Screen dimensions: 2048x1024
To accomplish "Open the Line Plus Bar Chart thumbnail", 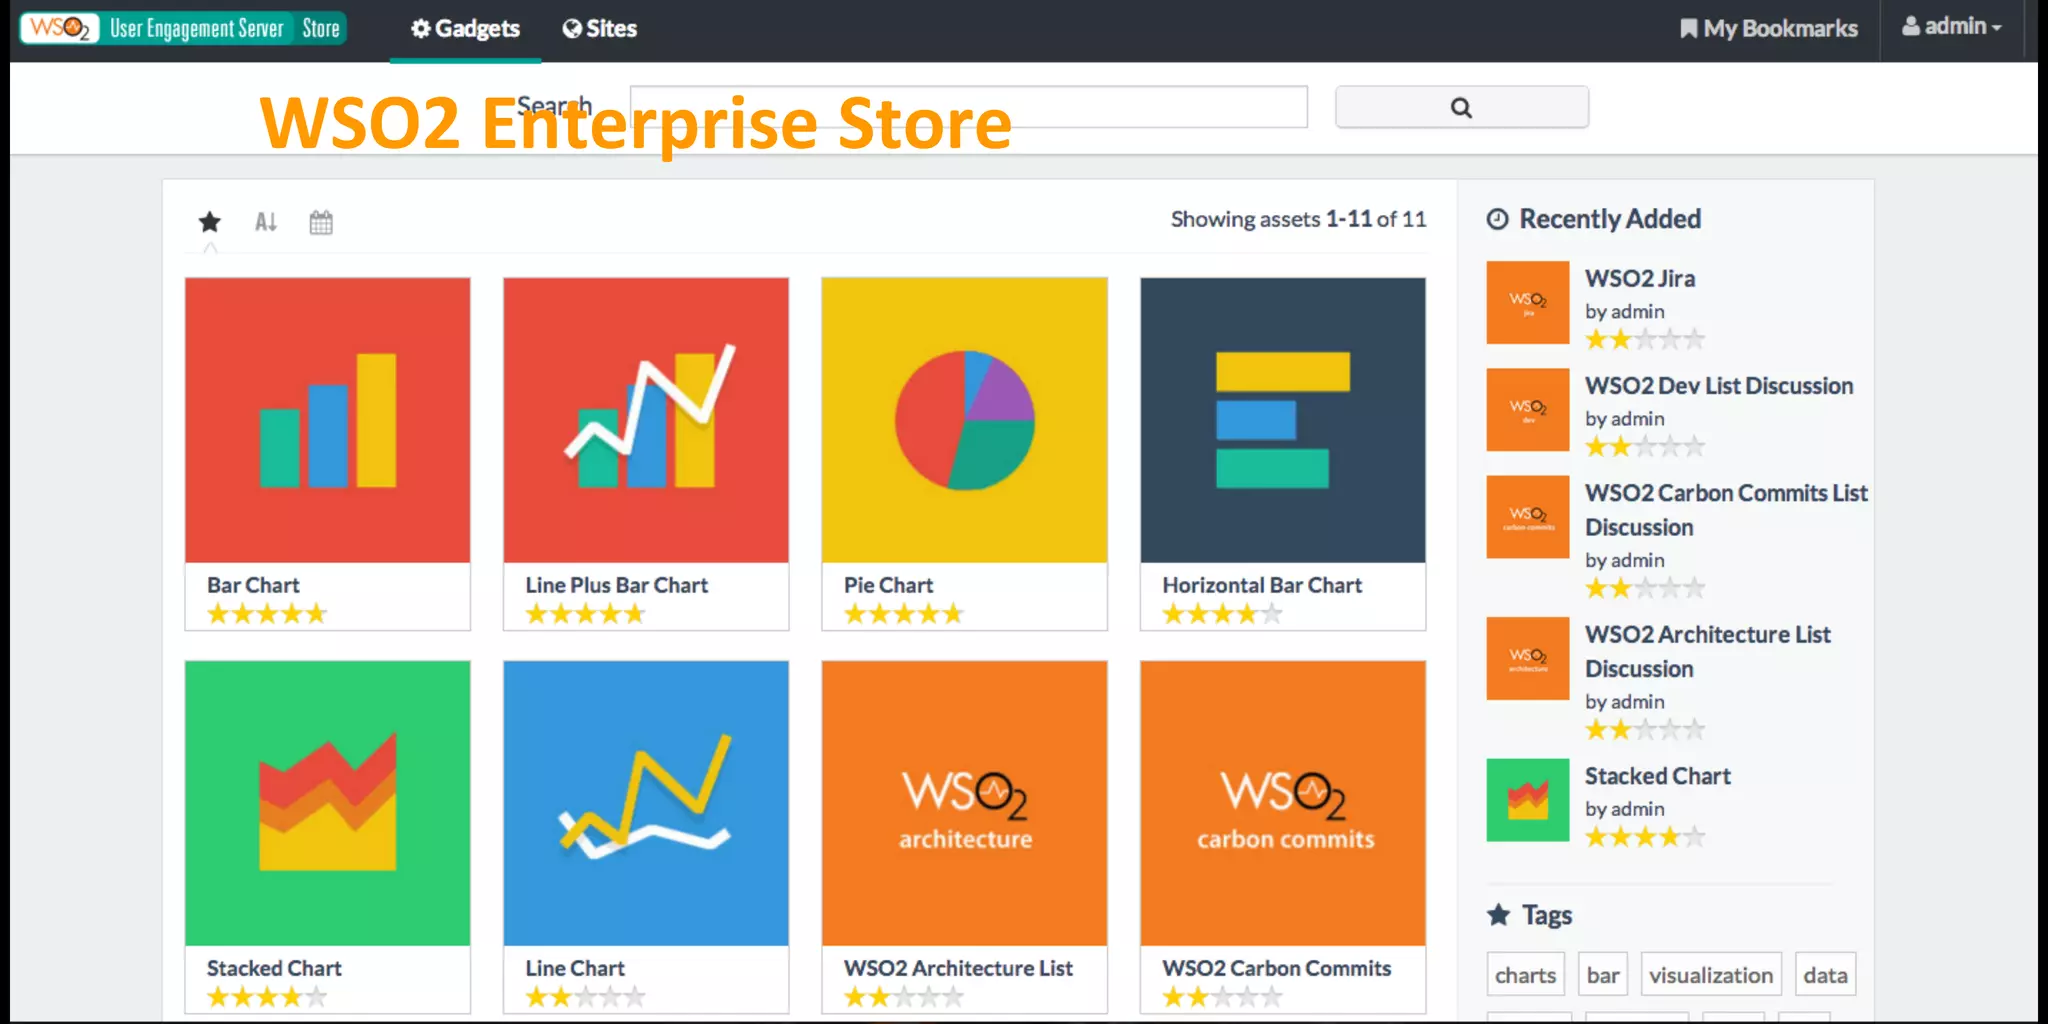I will [646, 420].
